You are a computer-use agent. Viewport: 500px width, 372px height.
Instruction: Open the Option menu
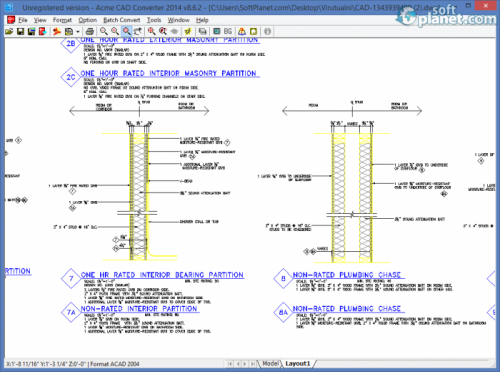click(x=88, y=20)
